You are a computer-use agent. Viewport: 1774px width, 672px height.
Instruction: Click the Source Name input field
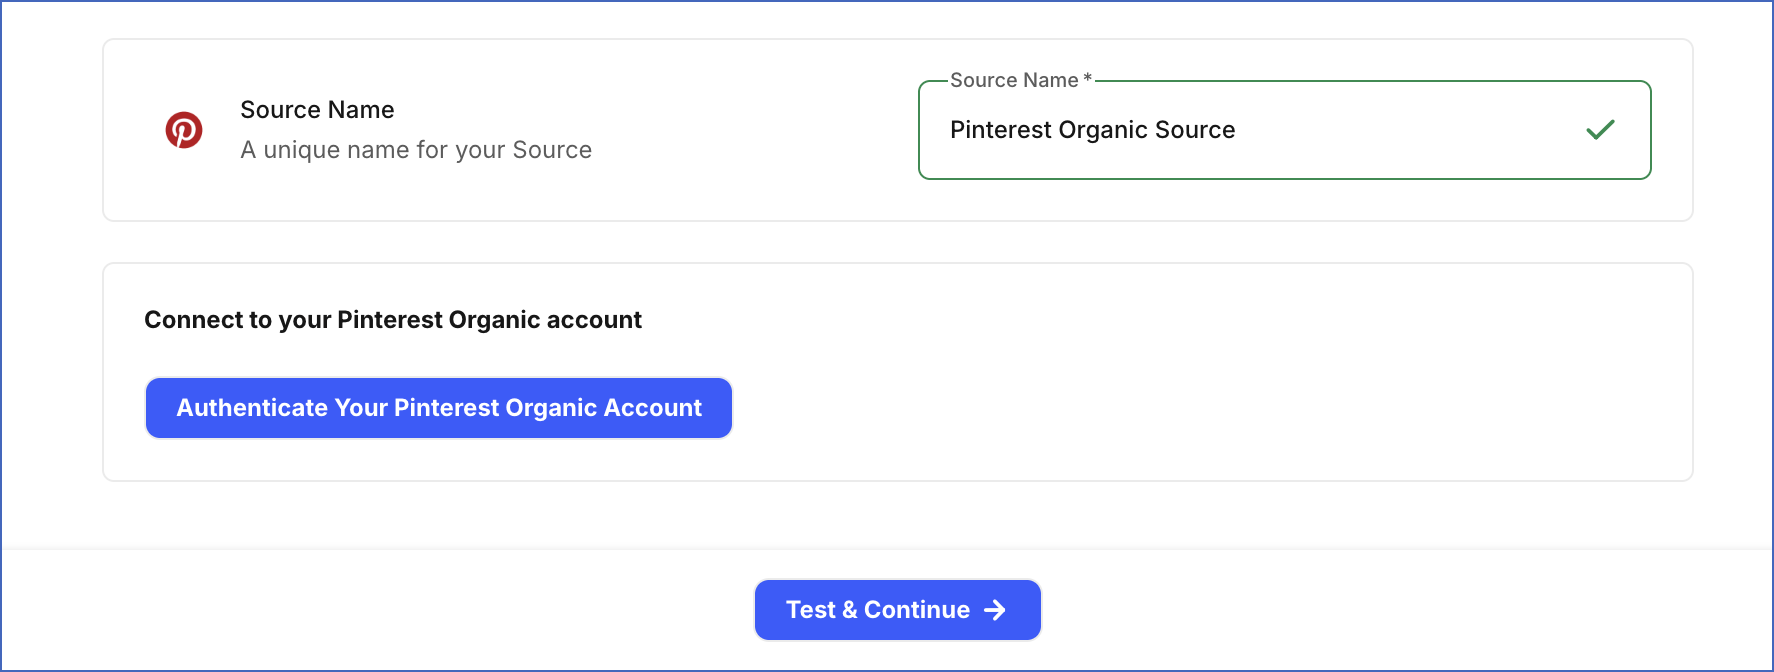(1284, 130)
